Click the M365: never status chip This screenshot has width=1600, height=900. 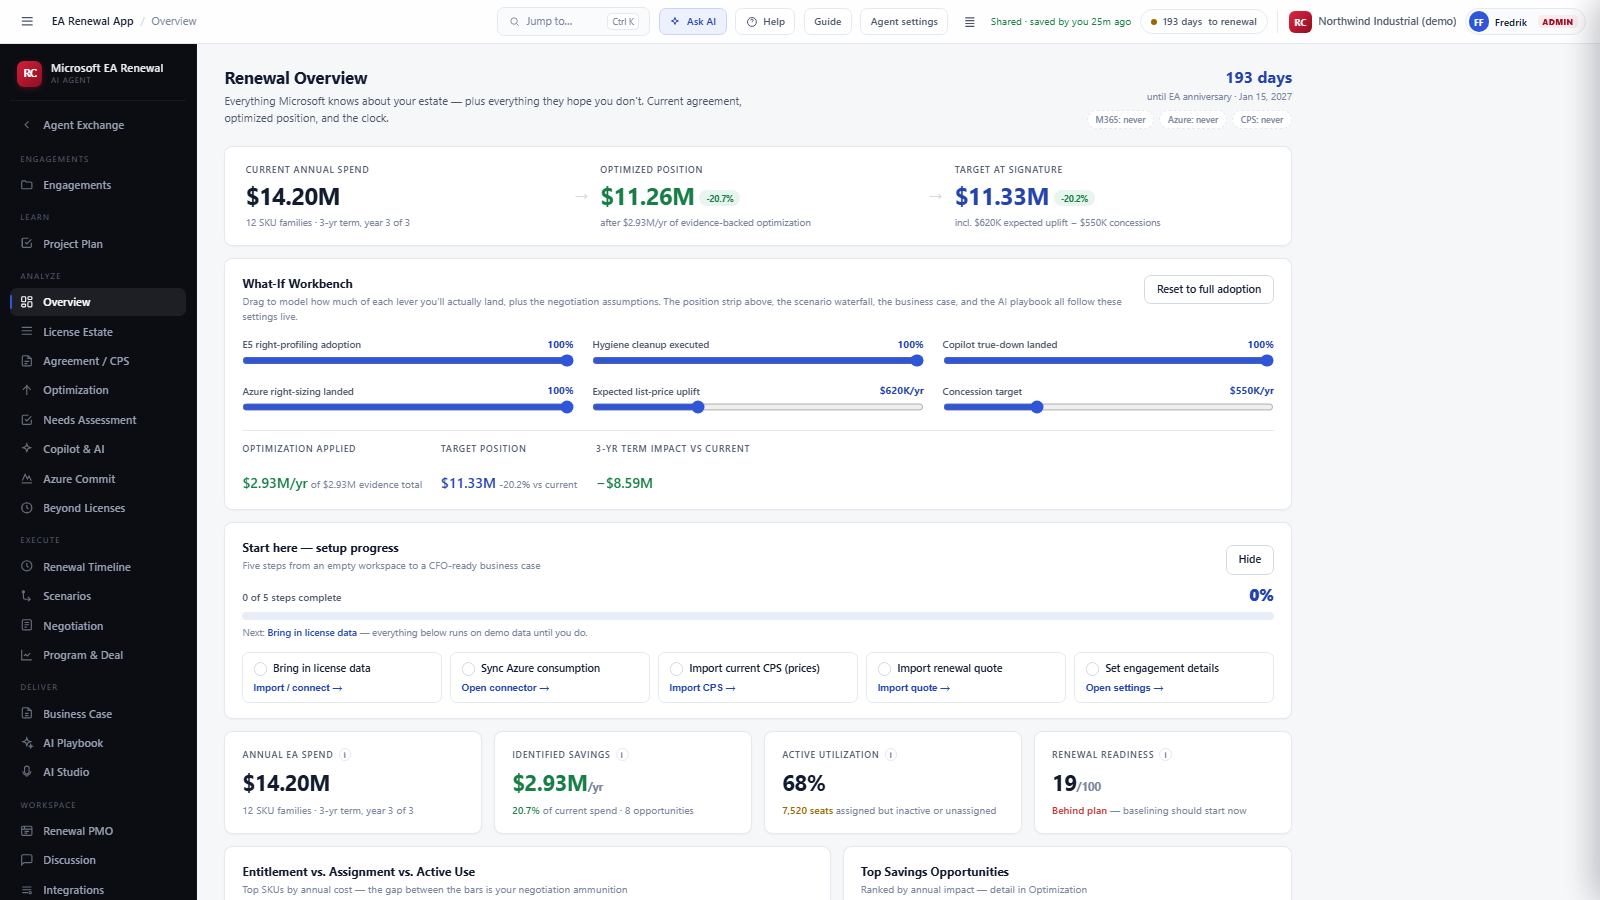(1120, 120)
